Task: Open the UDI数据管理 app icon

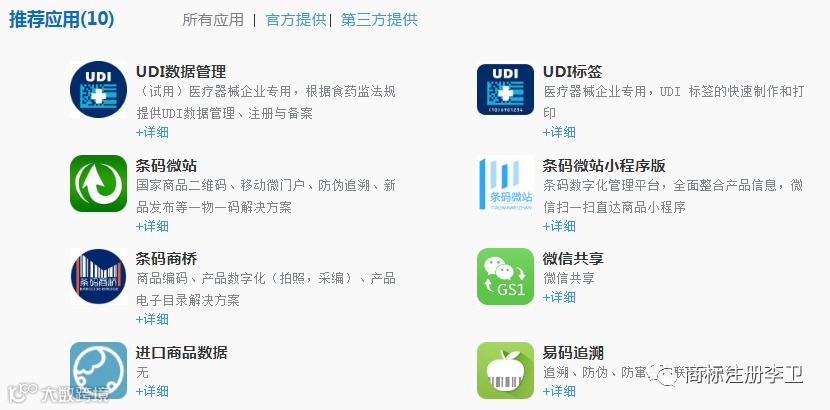Action: coord(98,89)
